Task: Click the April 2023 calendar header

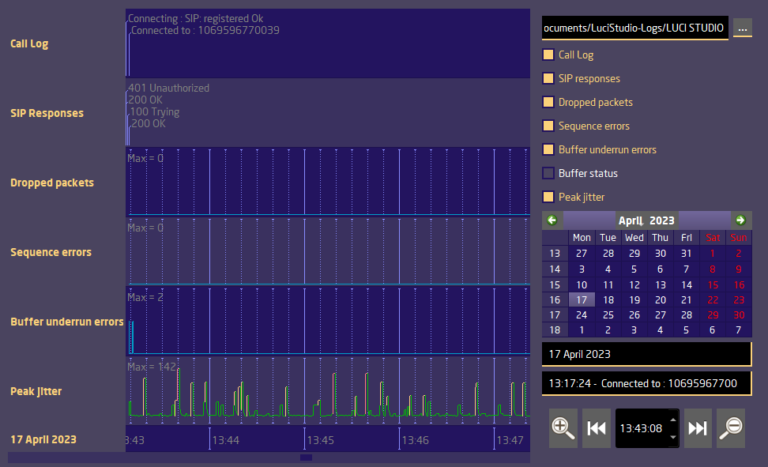Action: pyautogui.click(x=646, y=220)
